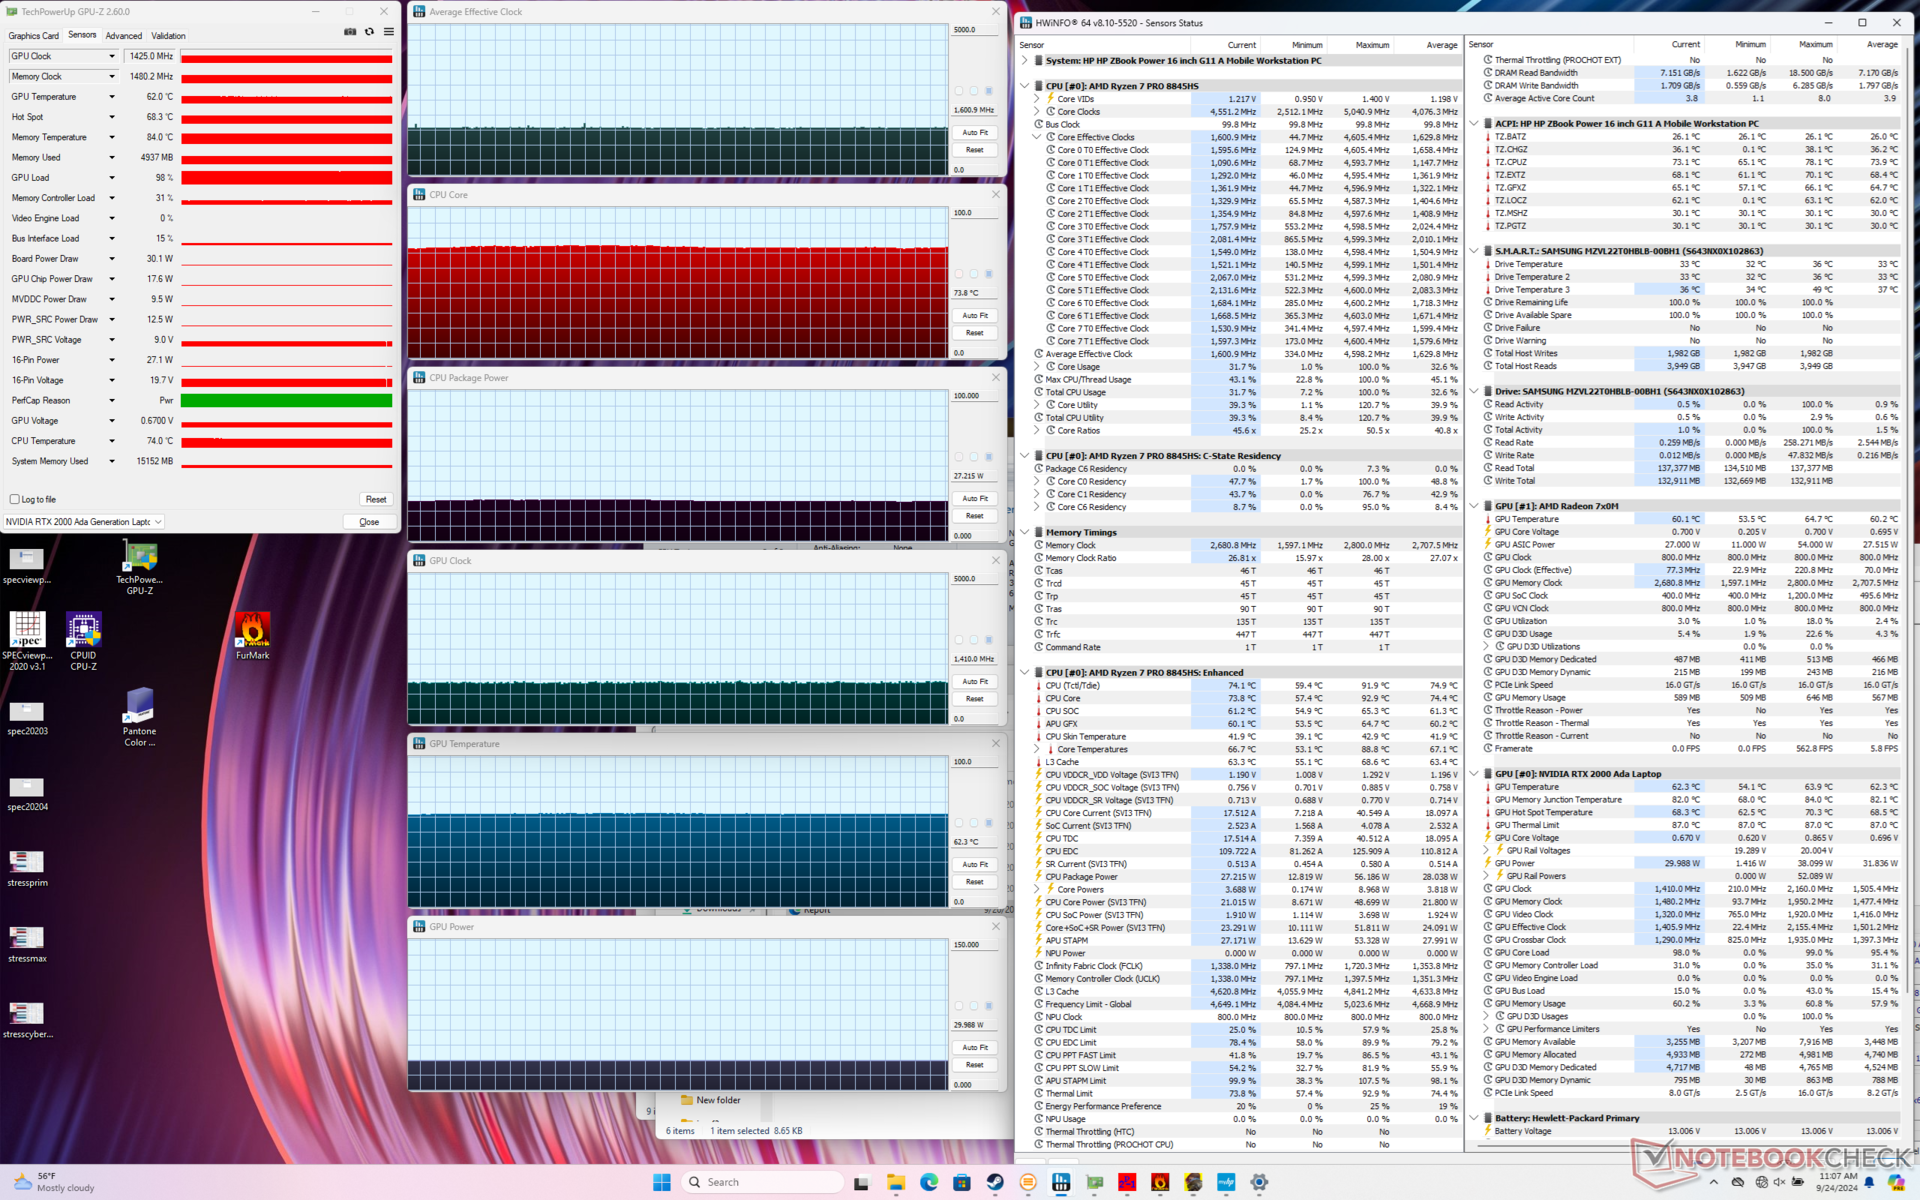Take a GPU-Z screenshot with the camera icon
Image resolution: width=1920 pixels, height=1200 pixels.
click(x=350, y=32)
